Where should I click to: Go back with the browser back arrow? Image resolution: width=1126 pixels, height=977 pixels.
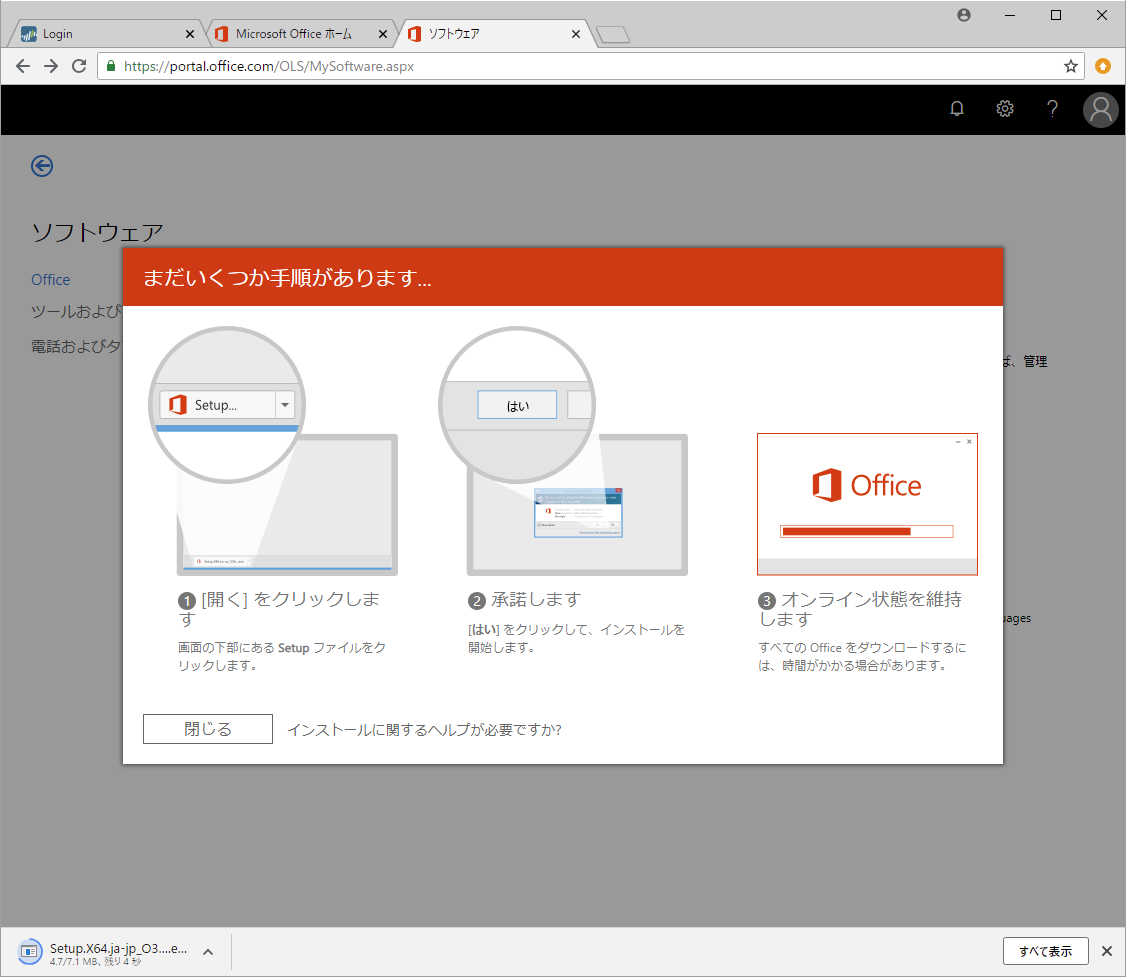(23, 66)
